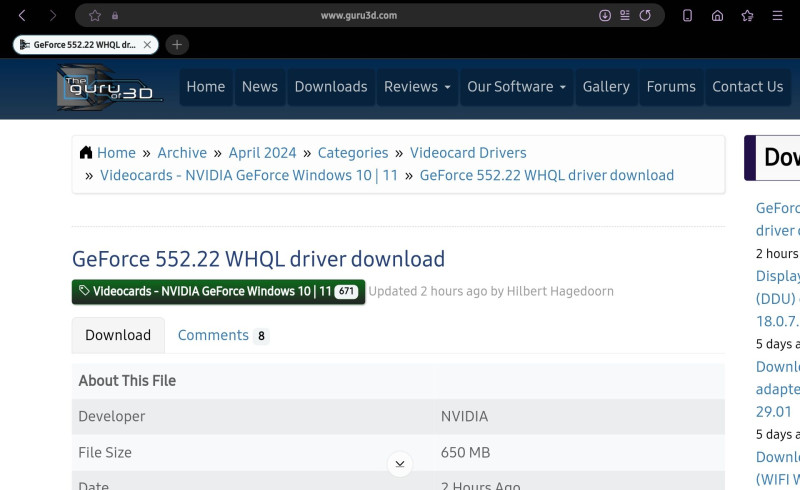Open the Gallery navigation item

[x=606, y=87]
